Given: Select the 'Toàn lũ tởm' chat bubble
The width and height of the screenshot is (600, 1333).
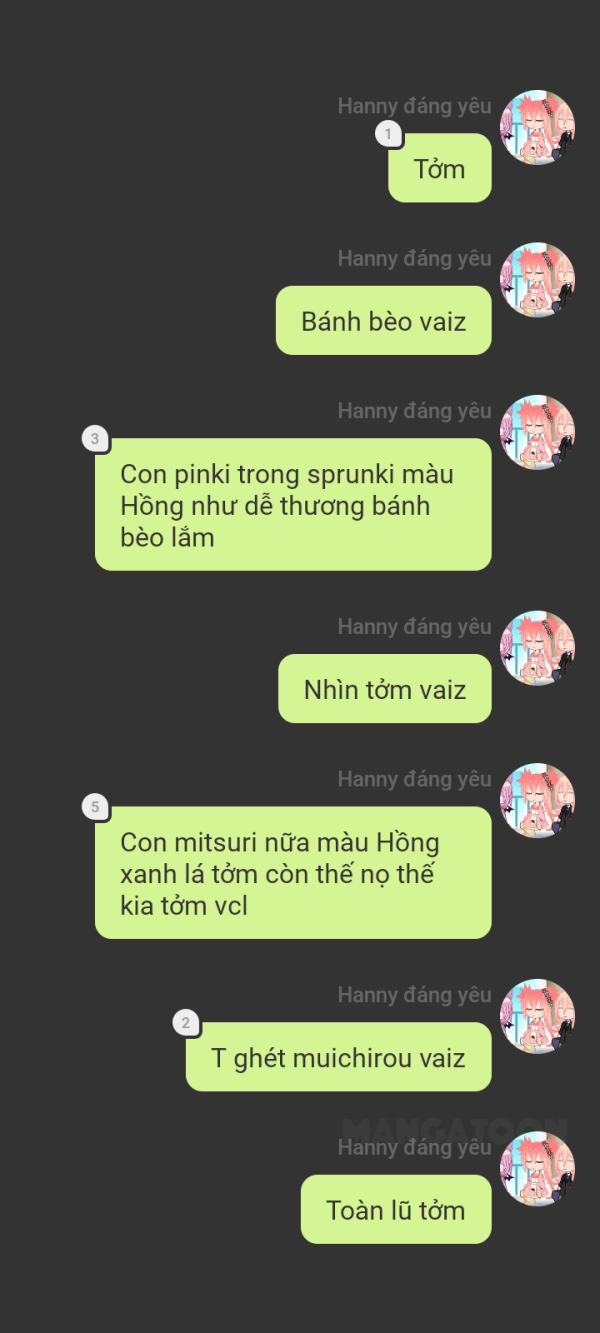Looking at the screenshot, I should pyautogui.click(x=396, y=1208).
